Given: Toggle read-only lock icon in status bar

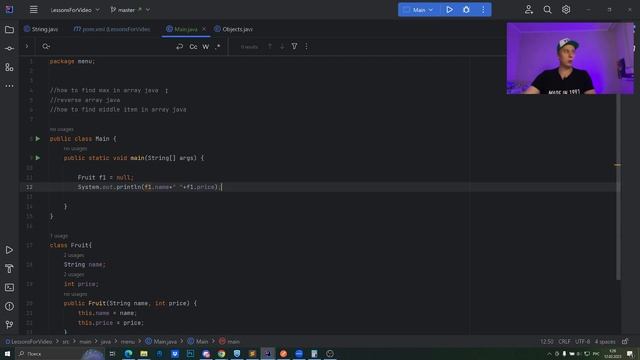Looking at the screenshot, I should (625, 341).
